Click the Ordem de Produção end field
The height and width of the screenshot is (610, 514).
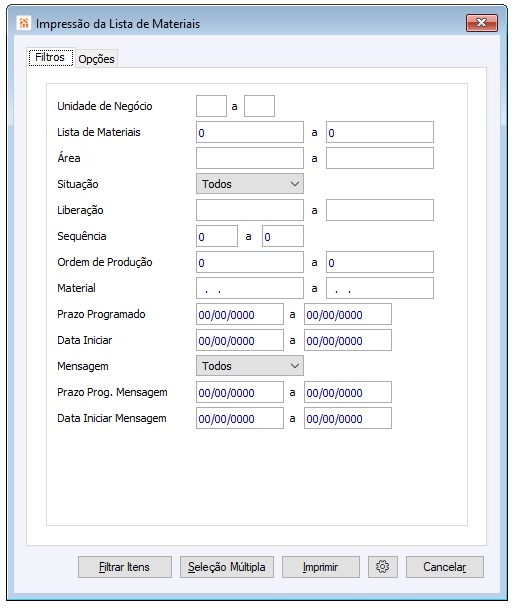point(380,262)
